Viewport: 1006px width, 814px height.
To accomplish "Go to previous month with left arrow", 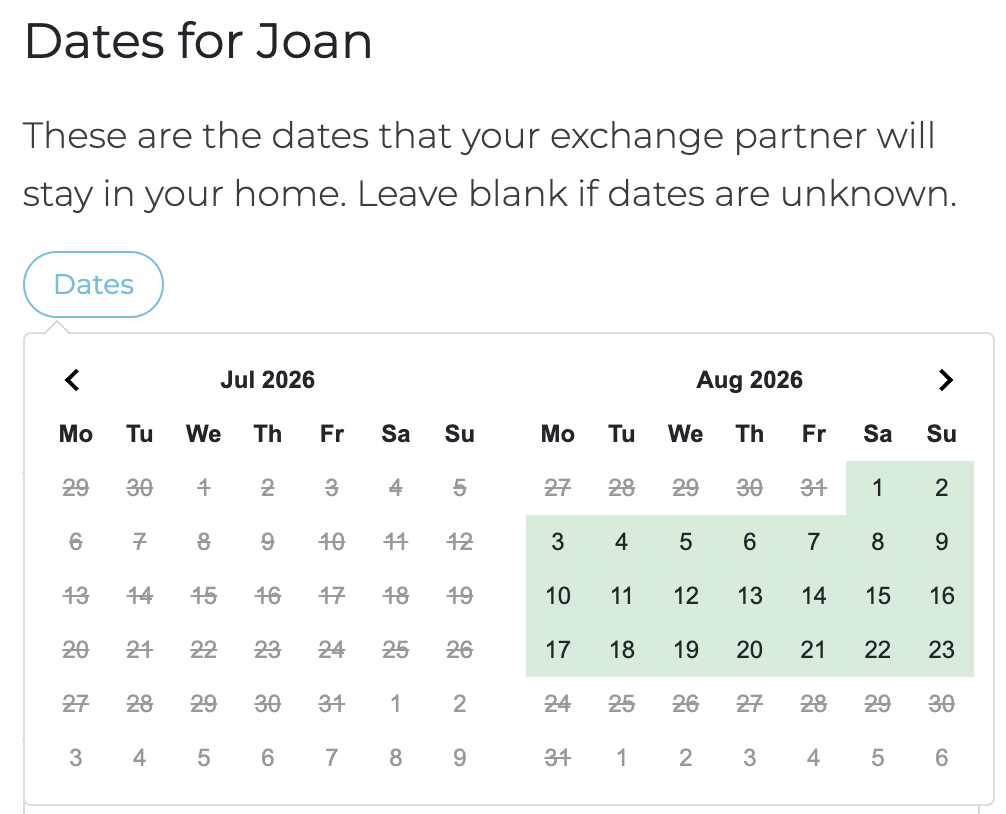I will click(72, 380).
